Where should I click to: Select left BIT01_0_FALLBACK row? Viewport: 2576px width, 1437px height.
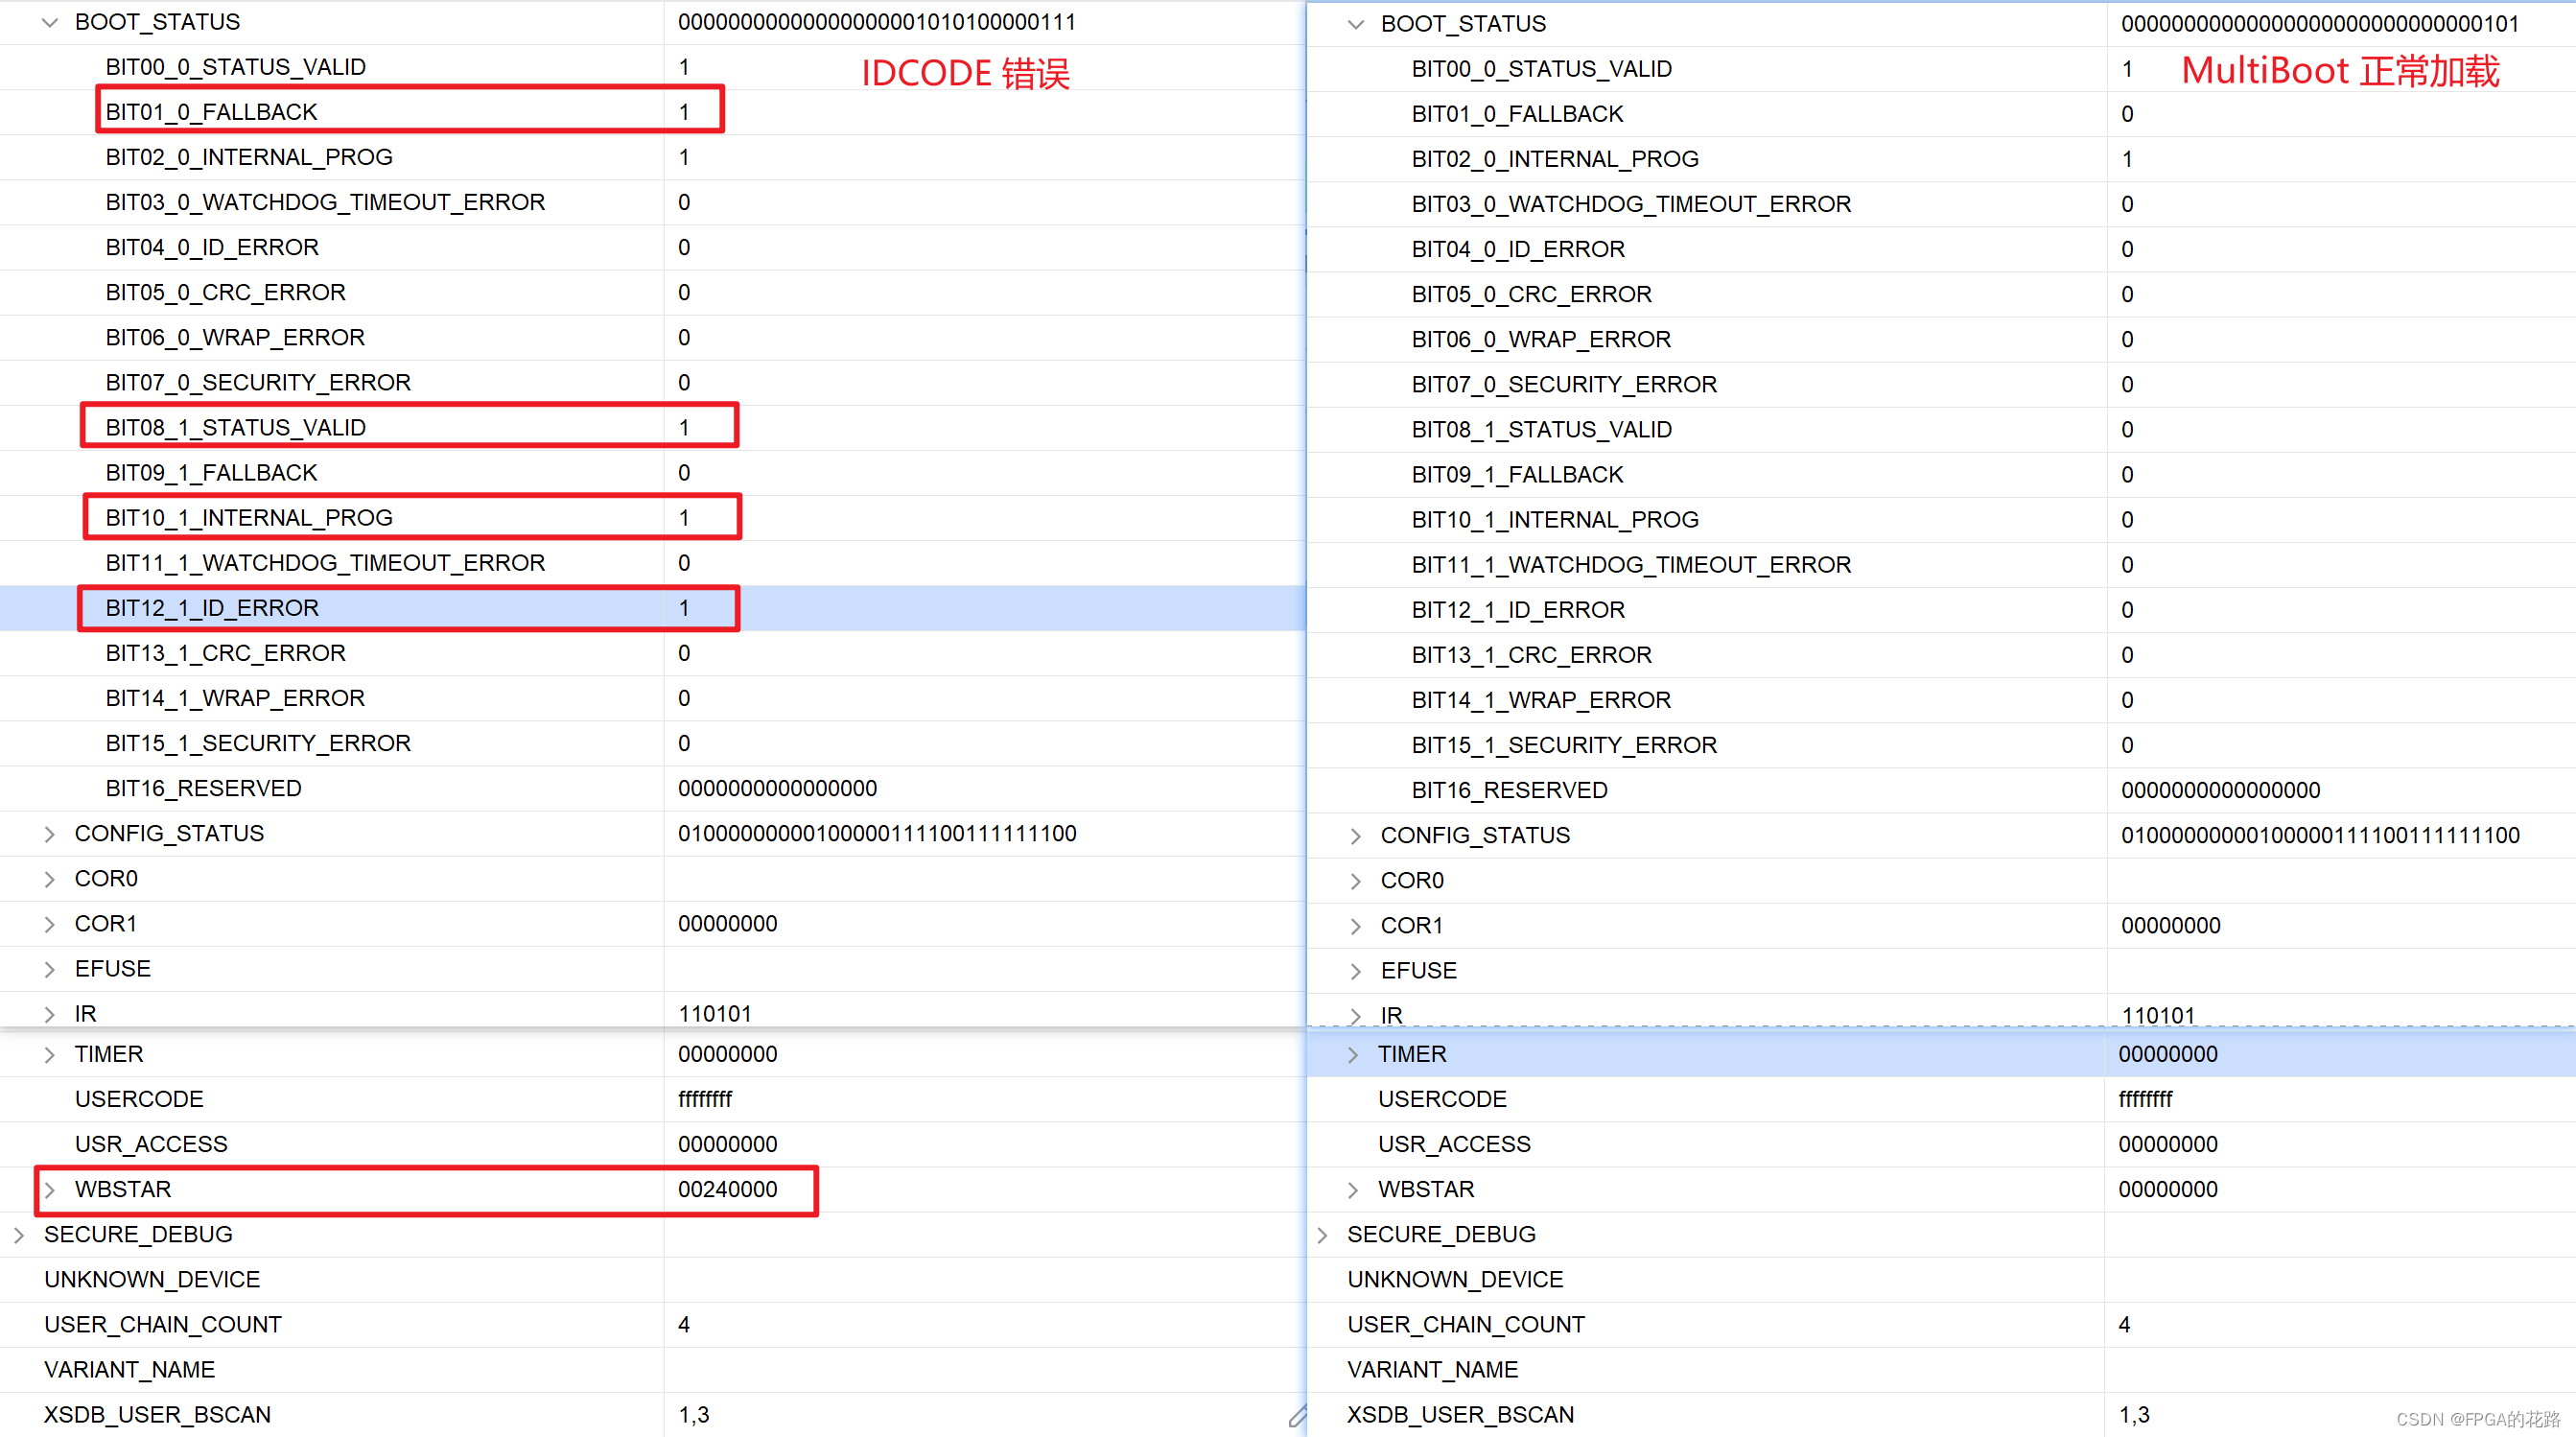(211, 112)
